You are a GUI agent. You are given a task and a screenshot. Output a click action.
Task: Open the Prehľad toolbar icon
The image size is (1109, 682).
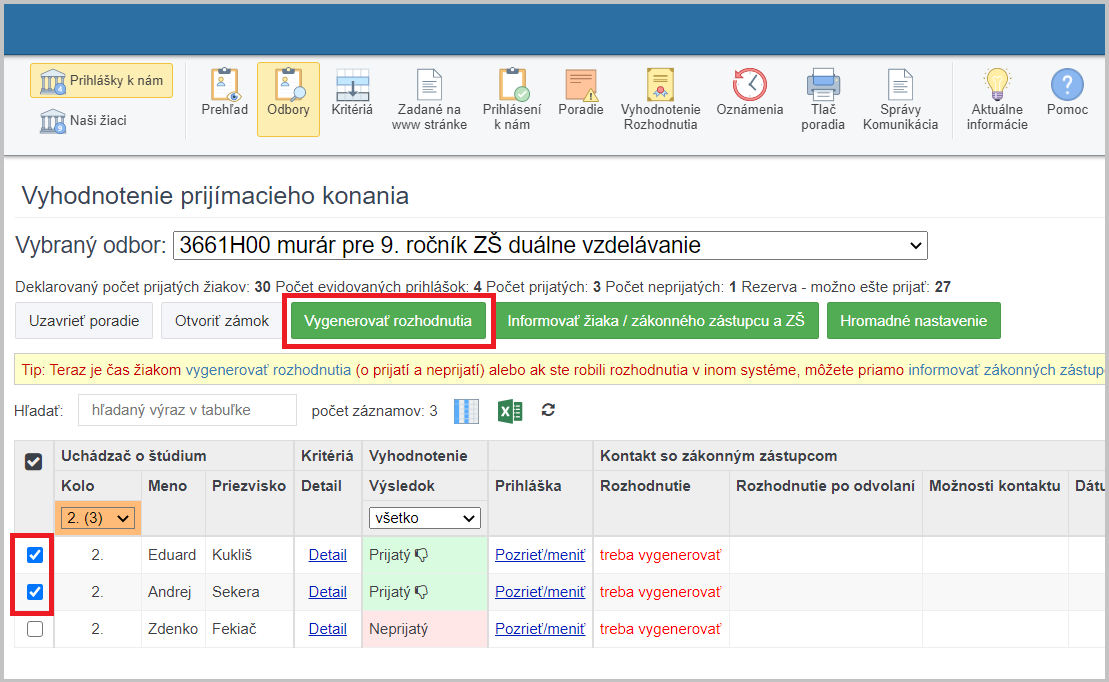click(224, 93)
